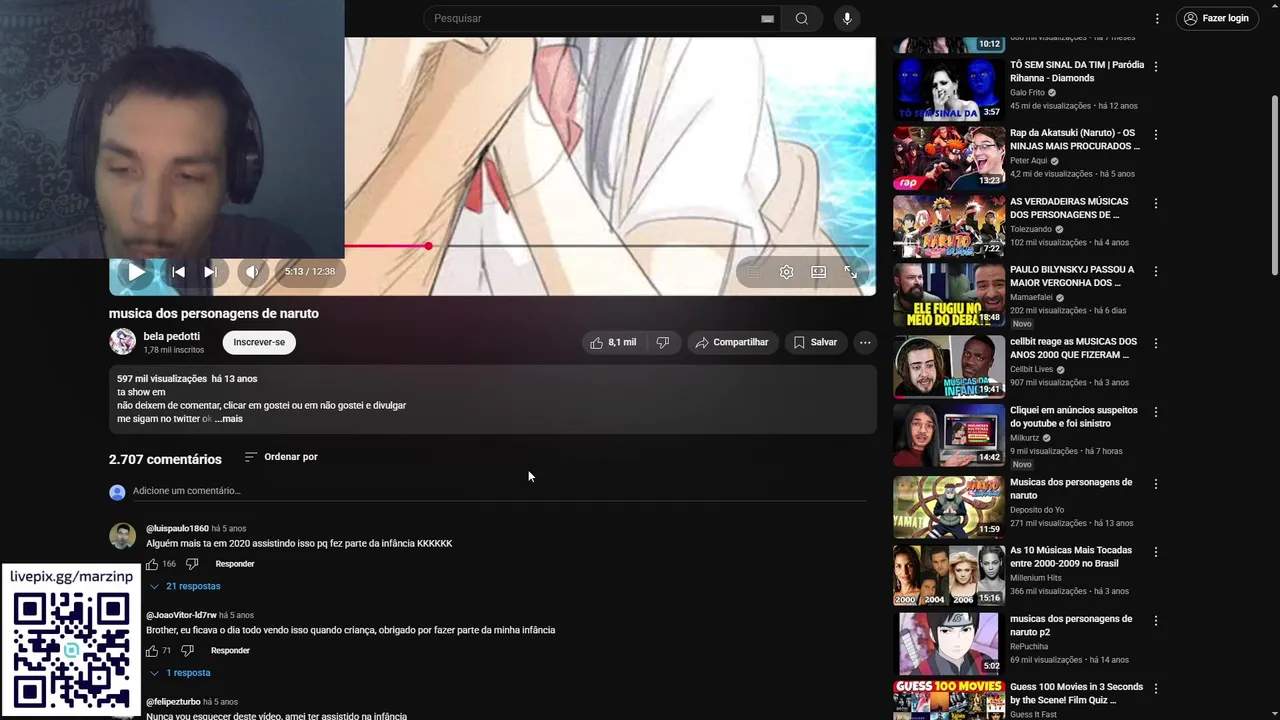The height and width of the screenshot is (720, 1280).
Task: Open TÔ SEM SINAL DA TIM video thumbnail
Action: point(949,89)
